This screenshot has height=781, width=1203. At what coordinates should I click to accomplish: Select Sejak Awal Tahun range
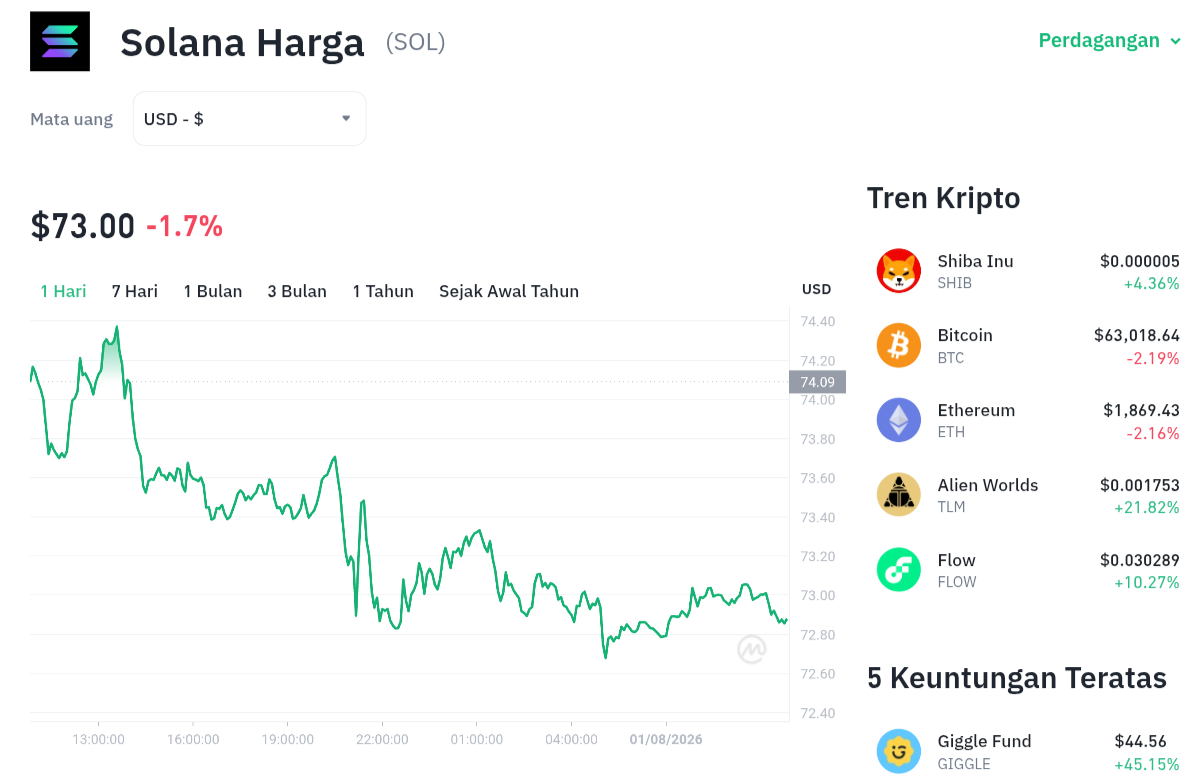click(x=509, y=291)
